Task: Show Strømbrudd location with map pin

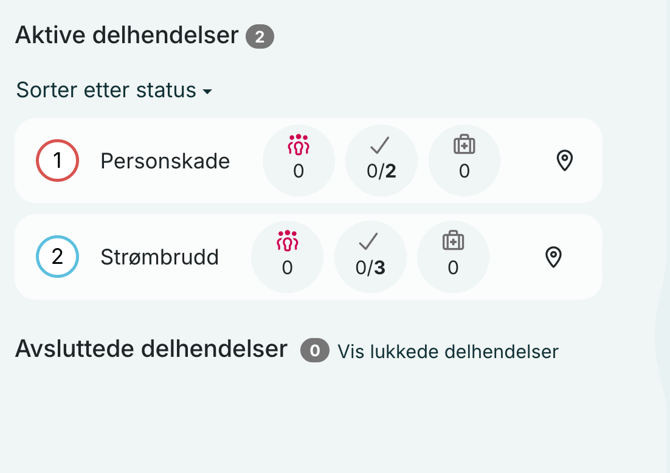Action: pos(553,257)
